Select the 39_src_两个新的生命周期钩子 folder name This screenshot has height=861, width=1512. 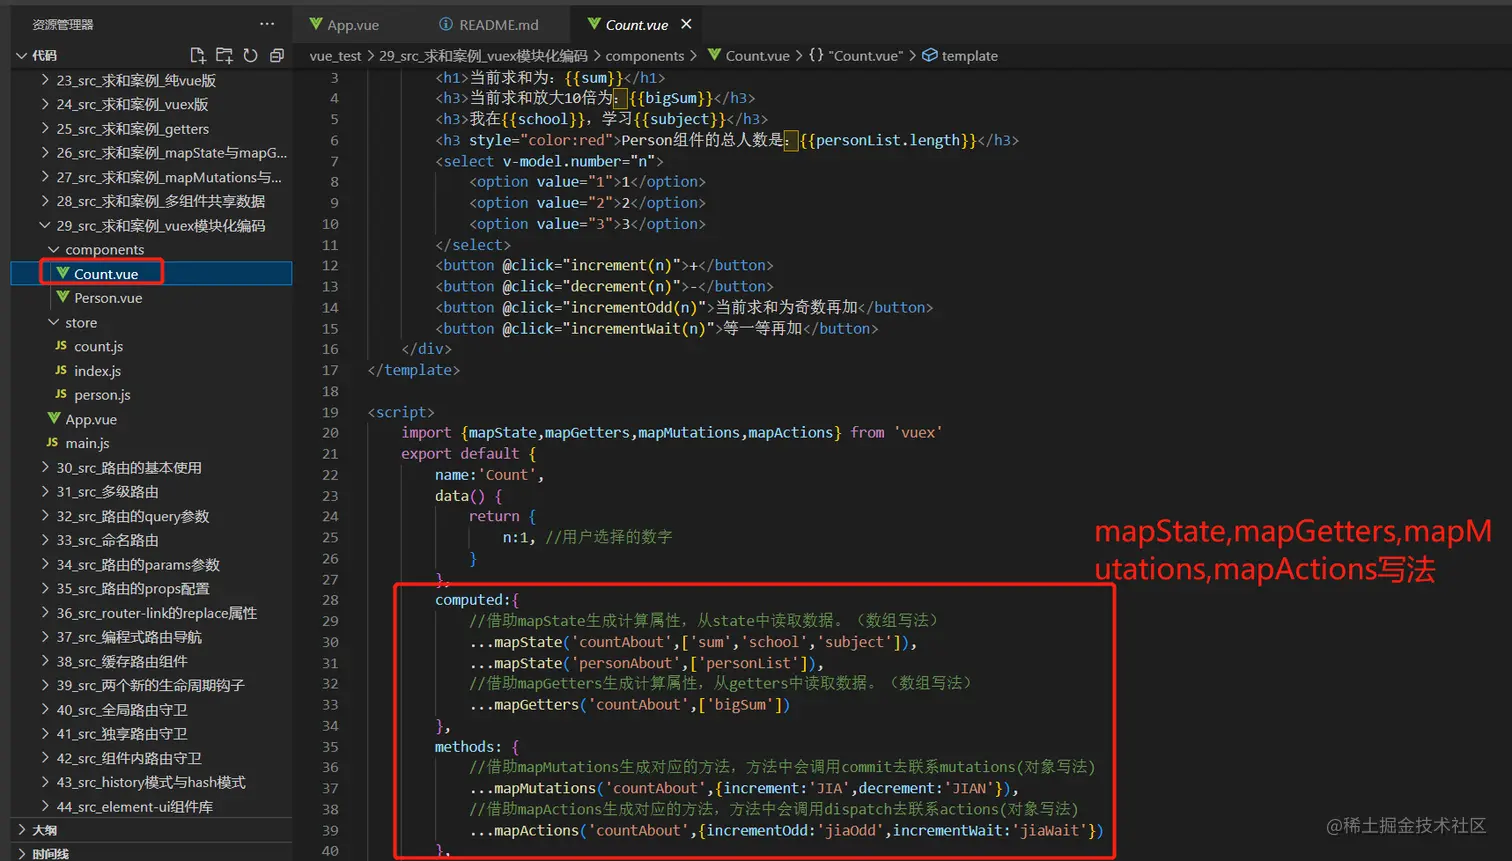(150, 685)
